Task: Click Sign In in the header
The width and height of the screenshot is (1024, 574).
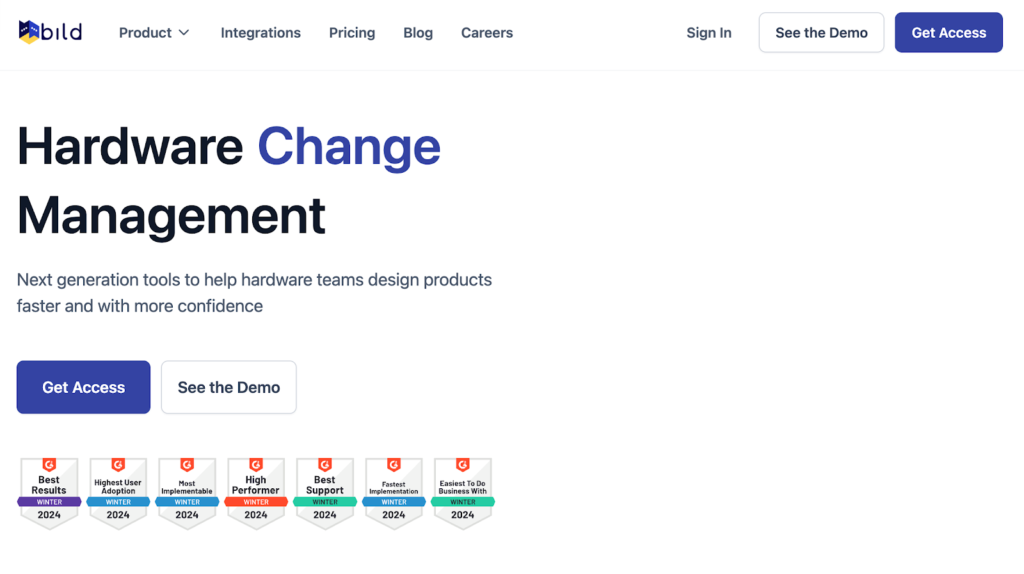Action: coord(709,33)
